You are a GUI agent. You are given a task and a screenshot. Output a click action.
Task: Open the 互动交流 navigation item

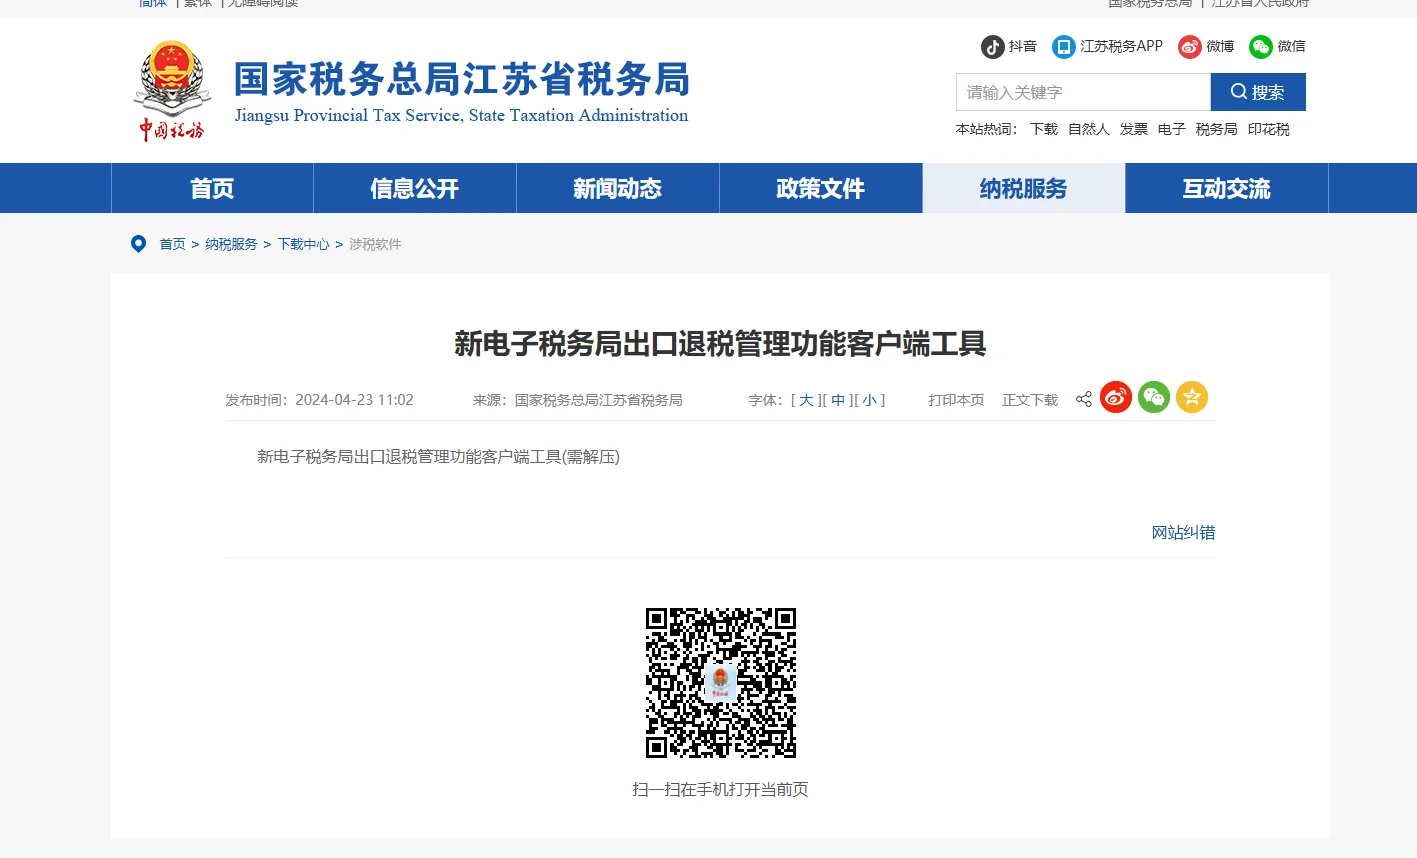tap(1227, 188)
